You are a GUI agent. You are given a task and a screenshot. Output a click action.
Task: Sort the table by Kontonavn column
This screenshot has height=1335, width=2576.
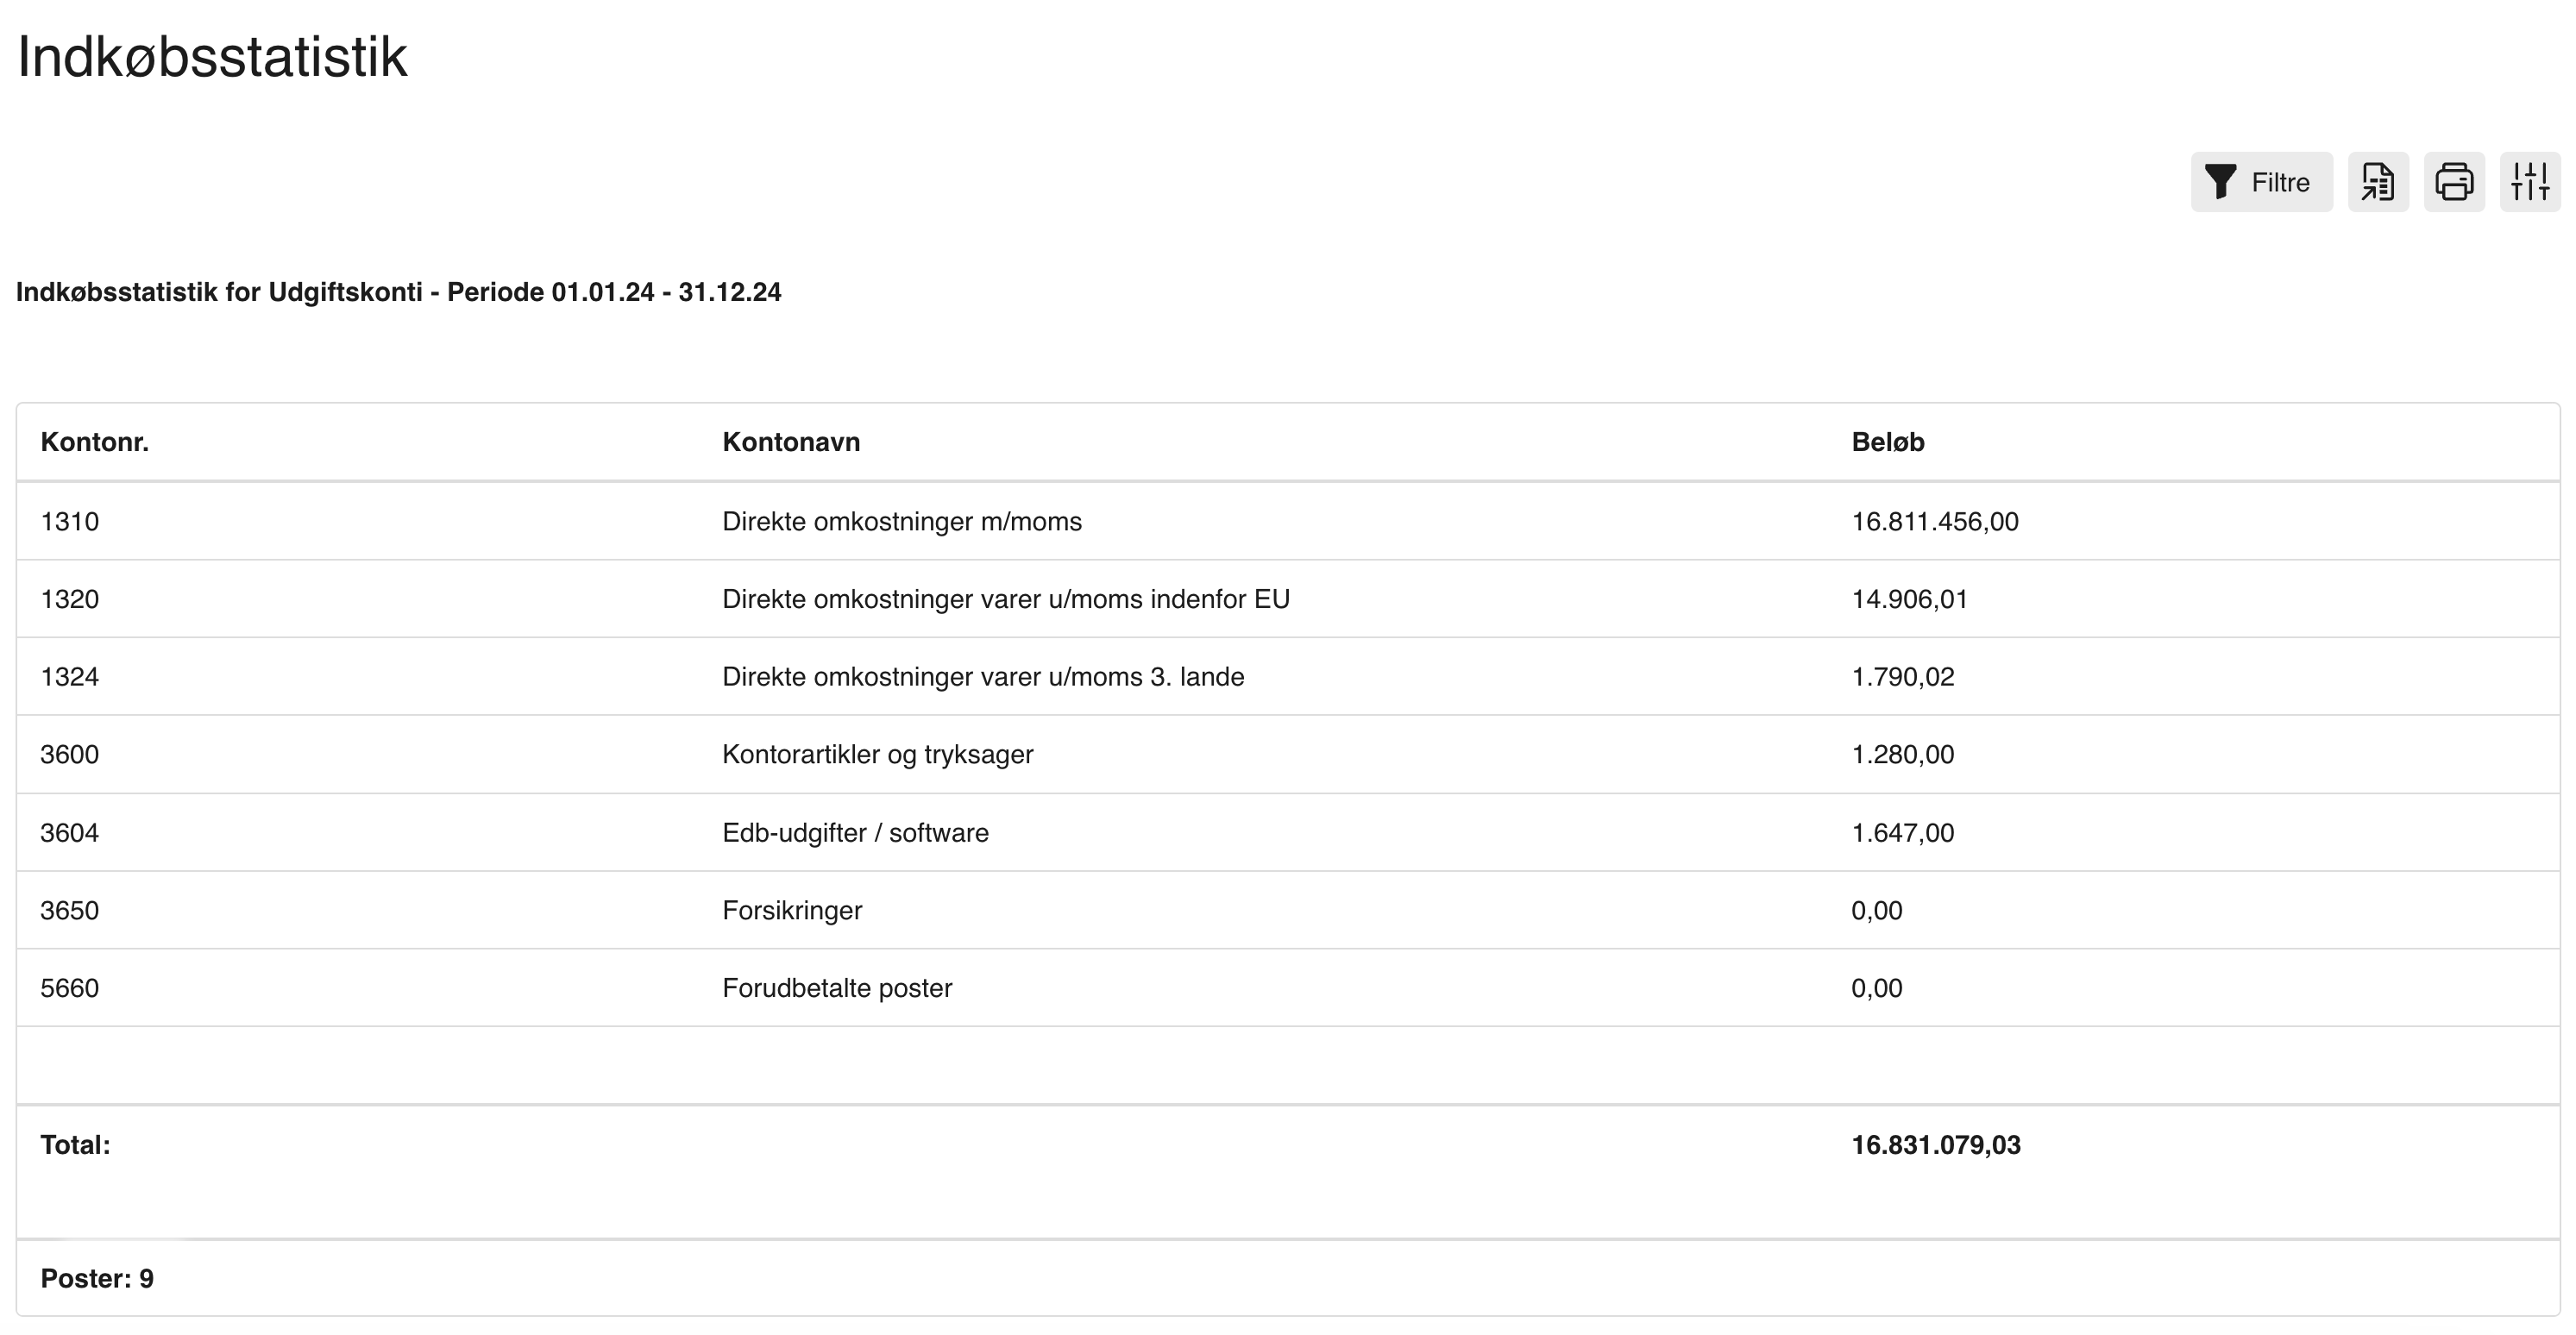pyautogui.click(x=791, y=441)
